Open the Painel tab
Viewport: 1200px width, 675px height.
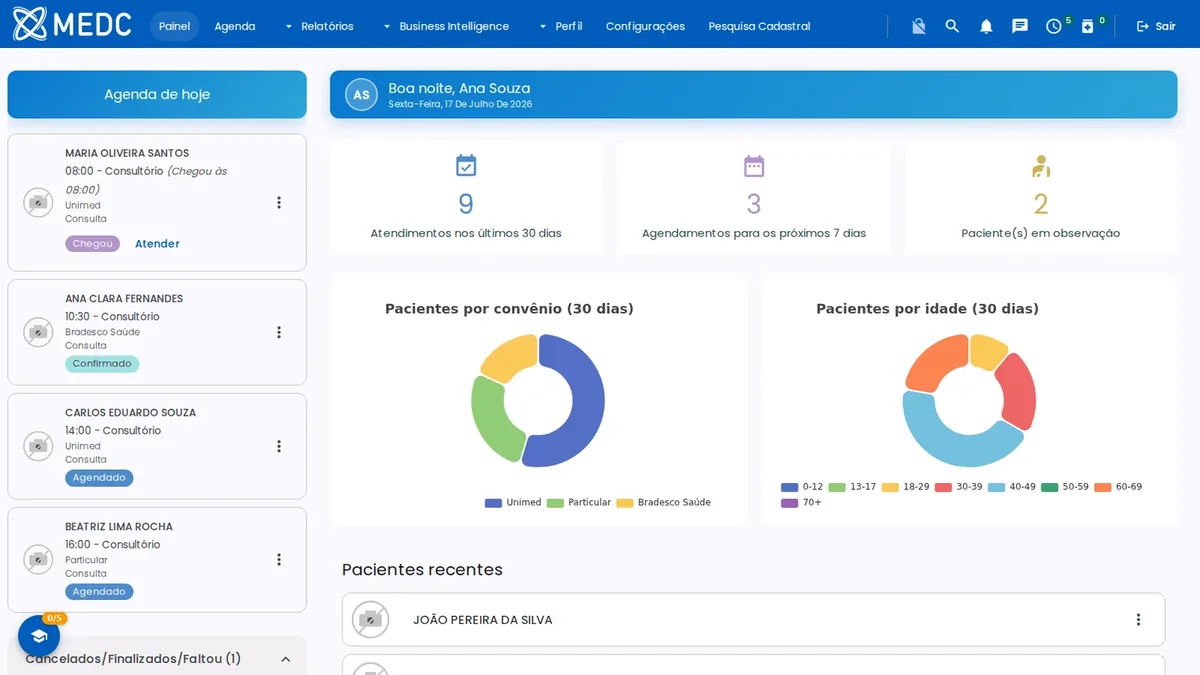174,26
